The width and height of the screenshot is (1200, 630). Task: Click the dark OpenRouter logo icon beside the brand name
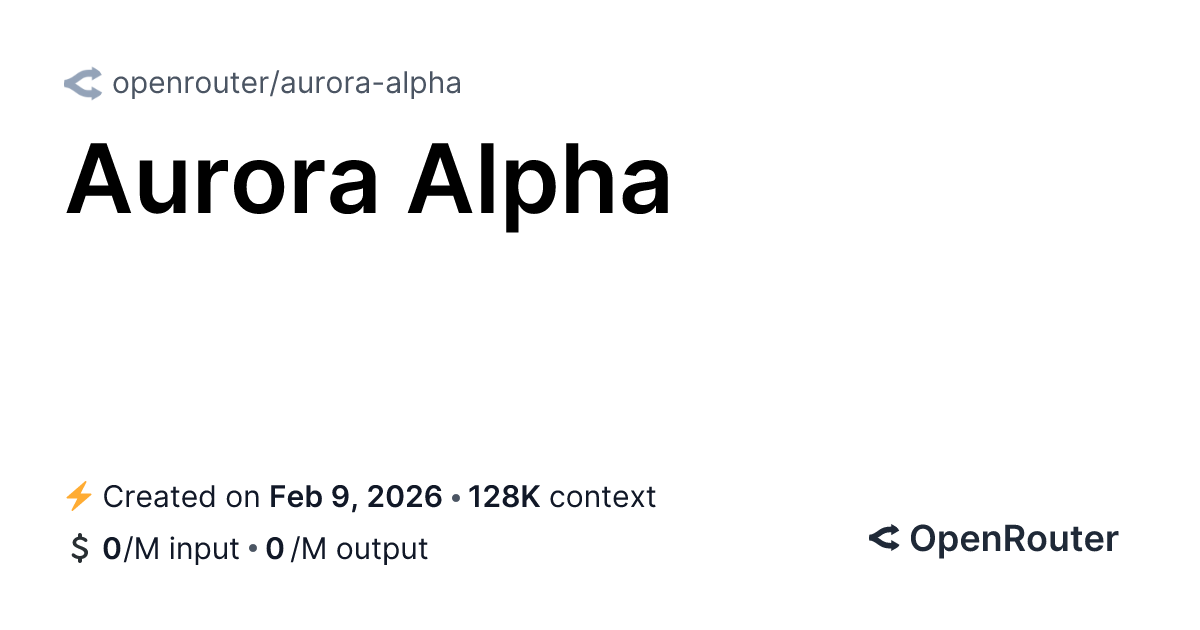point(884,539)
